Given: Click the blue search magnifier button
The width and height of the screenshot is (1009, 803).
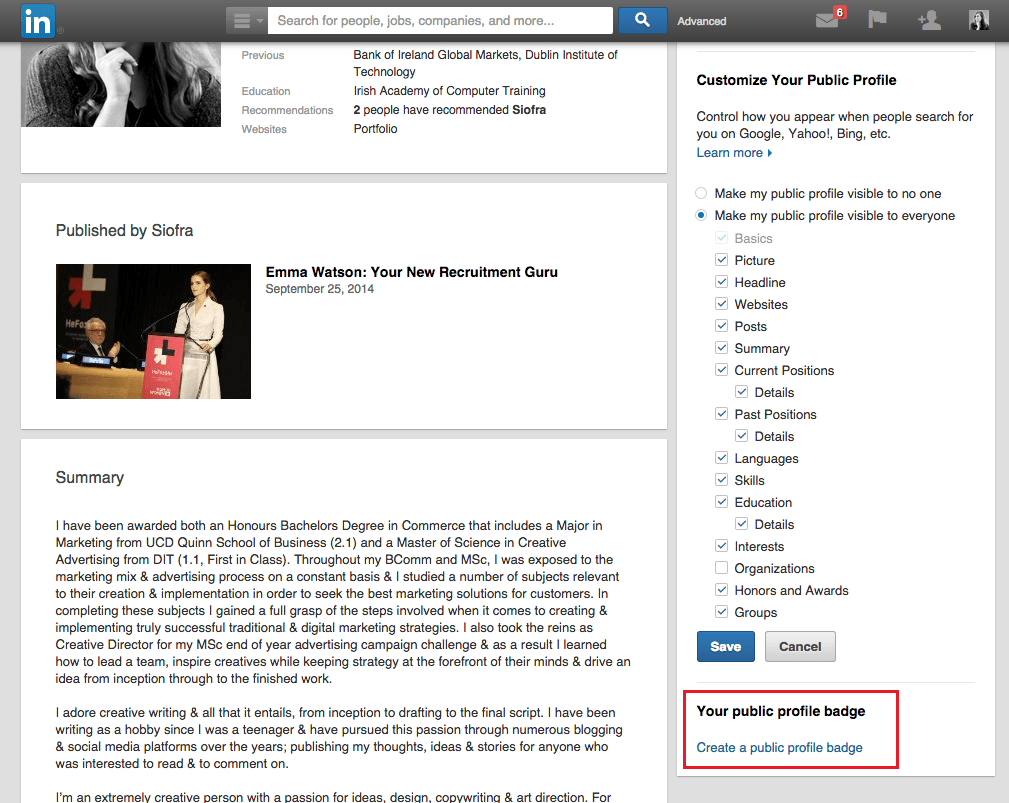Looking at the screenshot, I should tap(642, 20).
